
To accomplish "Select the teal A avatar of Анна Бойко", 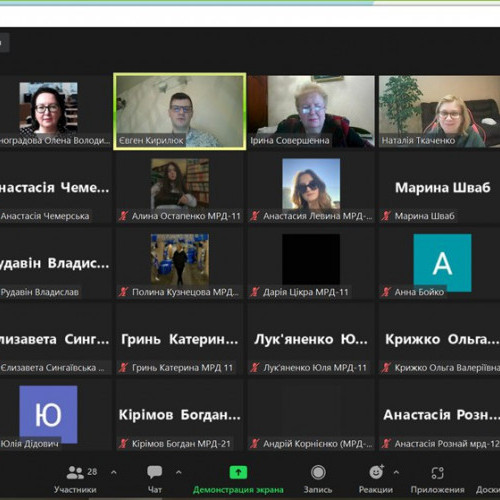I will tap(442, 263).
